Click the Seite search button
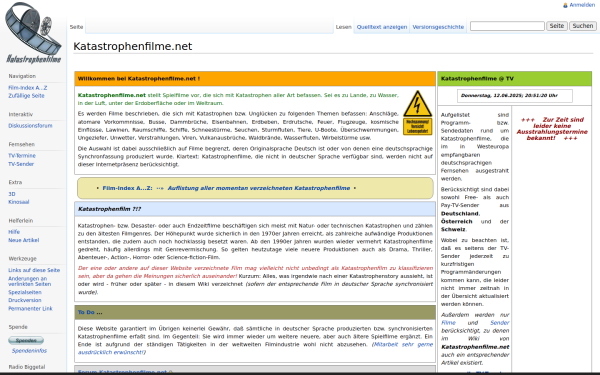Screen dimensions: 600x375 (x=556, y=26)
